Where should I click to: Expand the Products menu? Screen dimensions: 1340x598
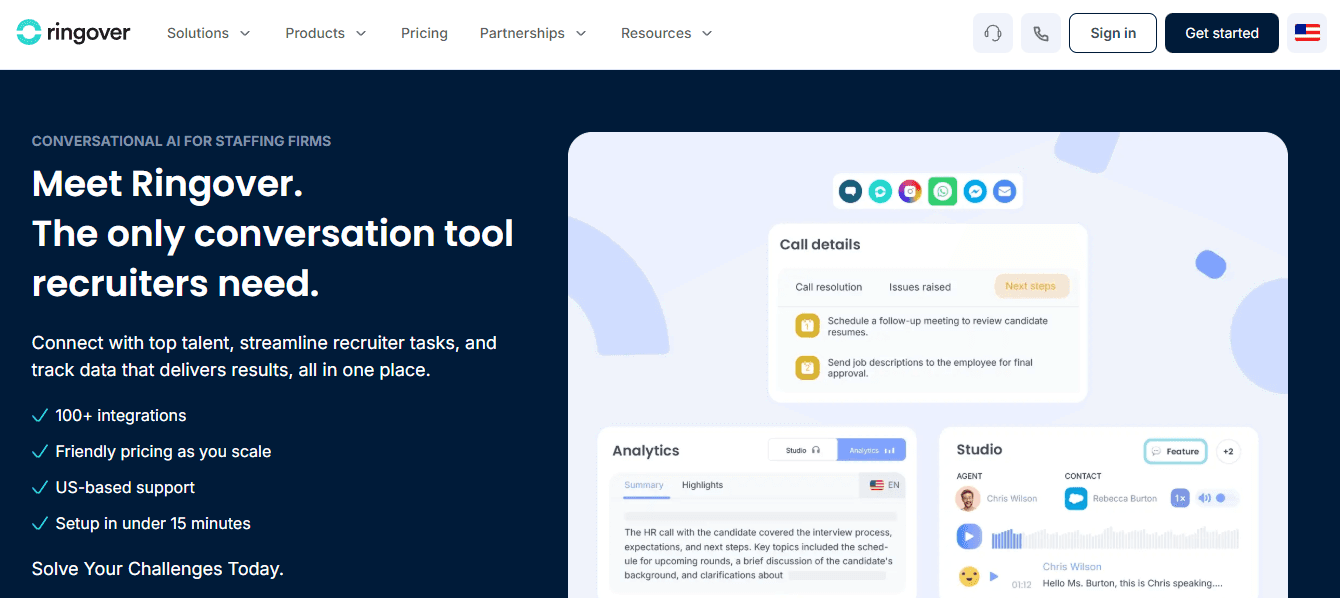326,33
